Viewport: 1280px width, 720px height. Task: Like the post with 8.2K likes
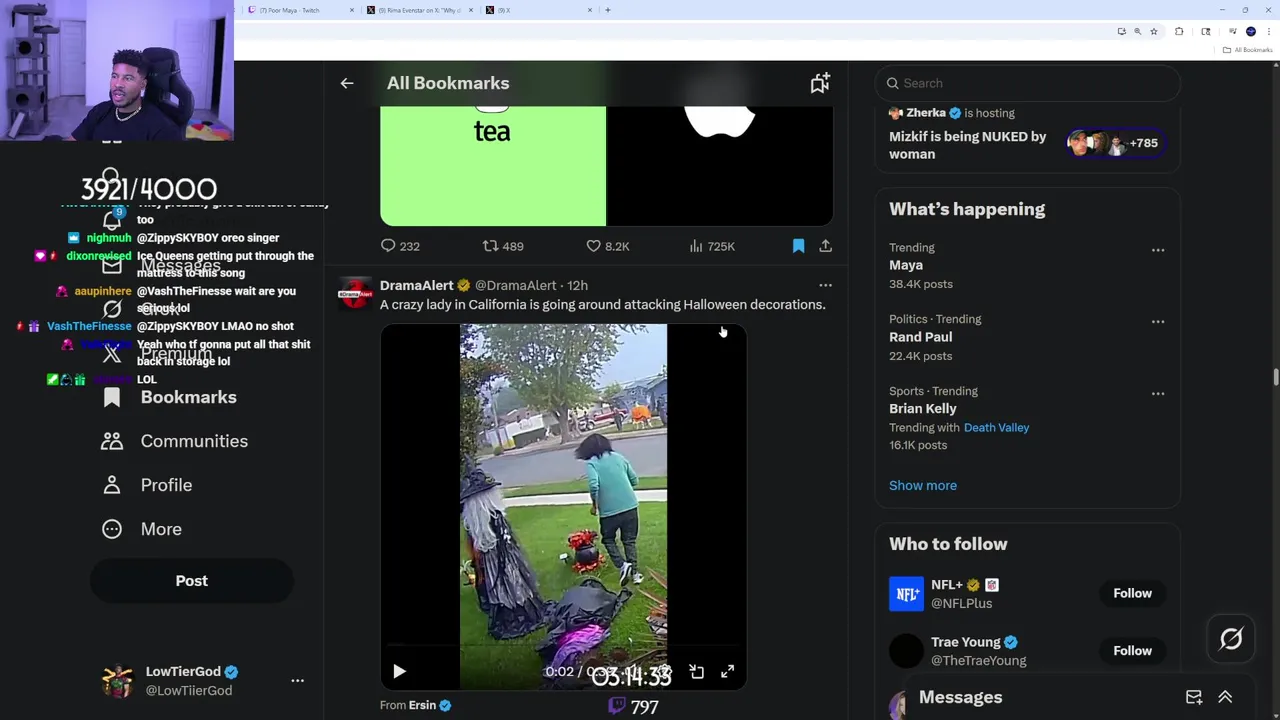tap(607, 246)
